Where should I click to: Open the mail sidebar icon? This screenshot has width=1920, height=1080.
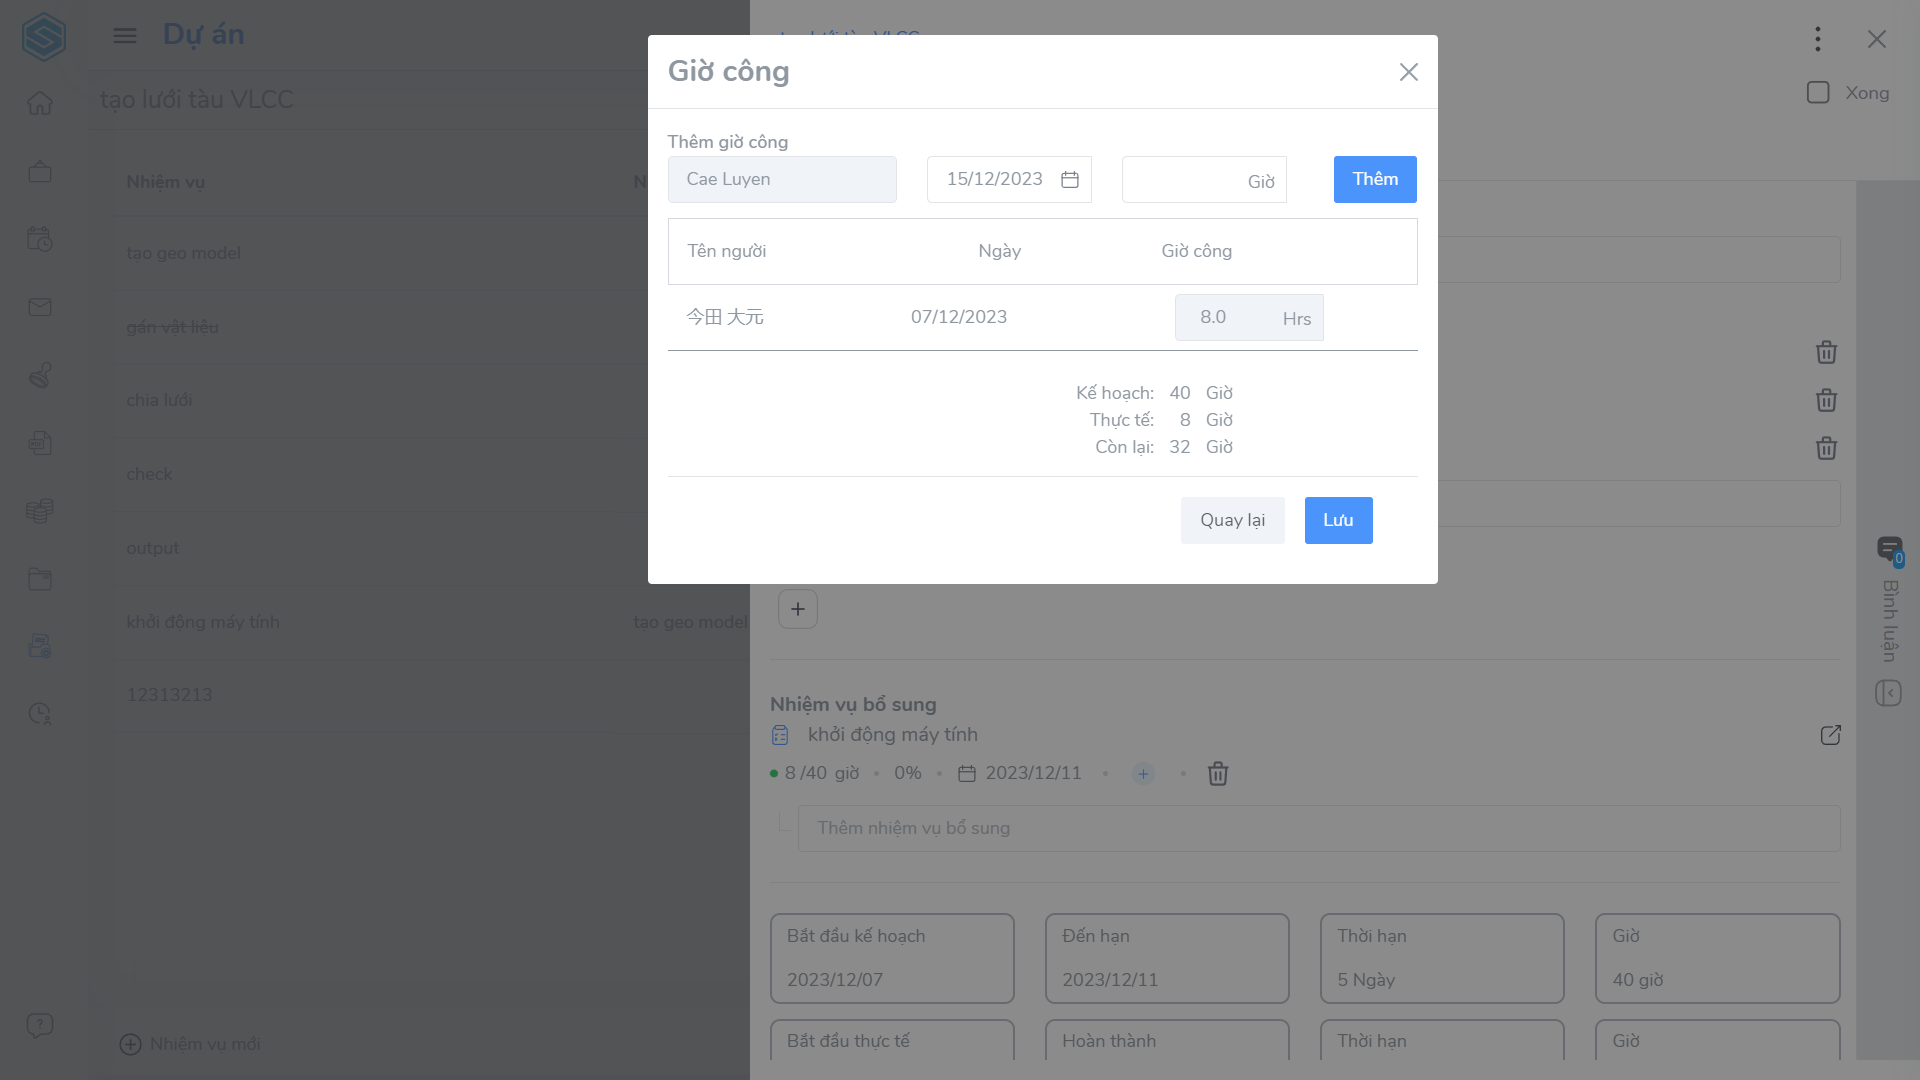(40, 307)
